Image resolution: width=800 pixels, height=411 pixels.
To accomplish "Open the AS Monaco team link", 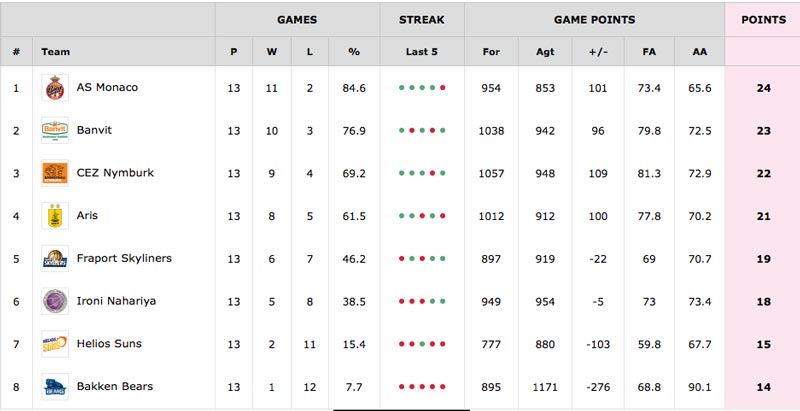I will pyautogui.click(x=107, y=87).
